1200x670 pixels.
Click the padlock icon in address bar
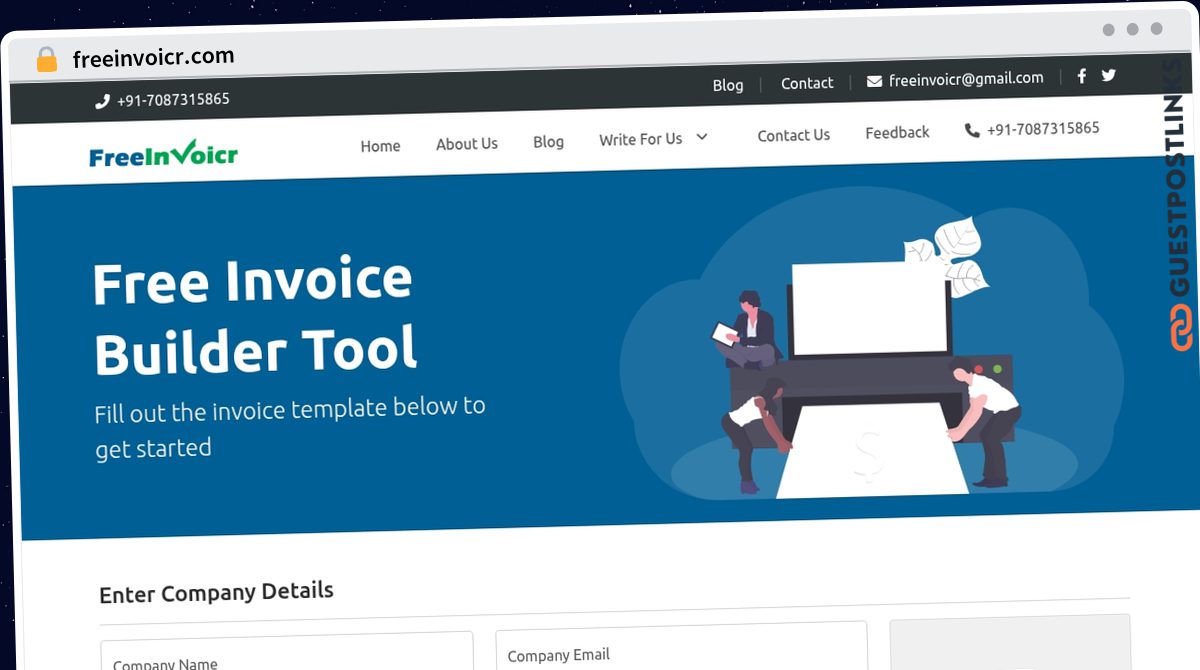pyautogui.click(x=47, y=60)
